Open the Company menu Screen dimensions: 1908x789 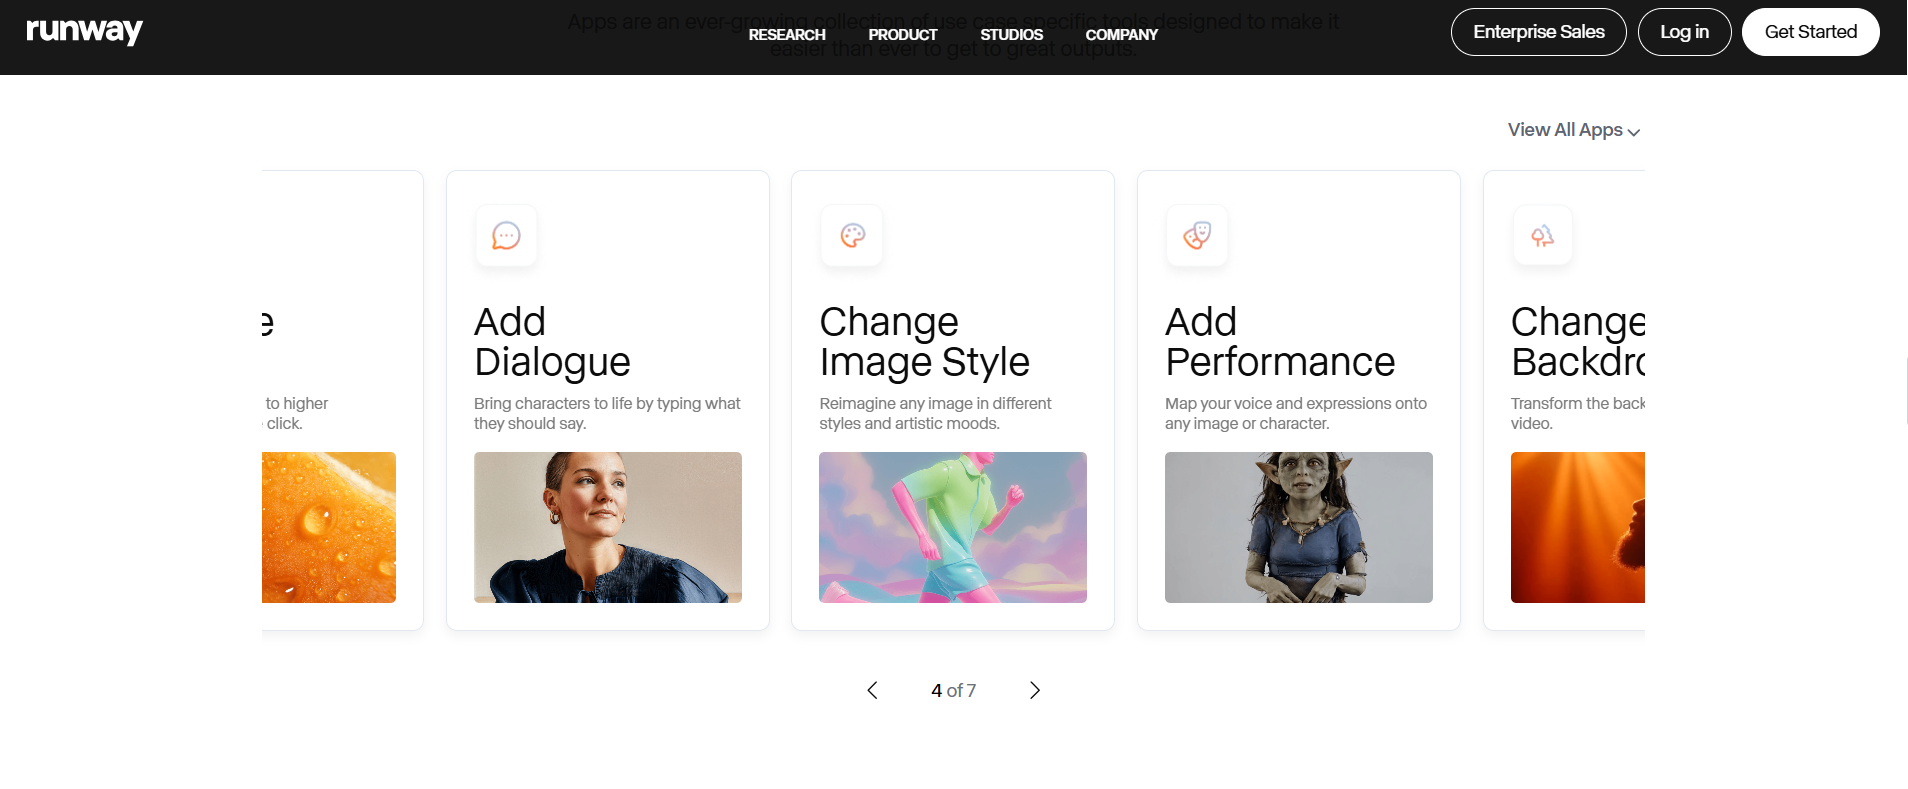pyautogui.click(x=1121, y=34)
